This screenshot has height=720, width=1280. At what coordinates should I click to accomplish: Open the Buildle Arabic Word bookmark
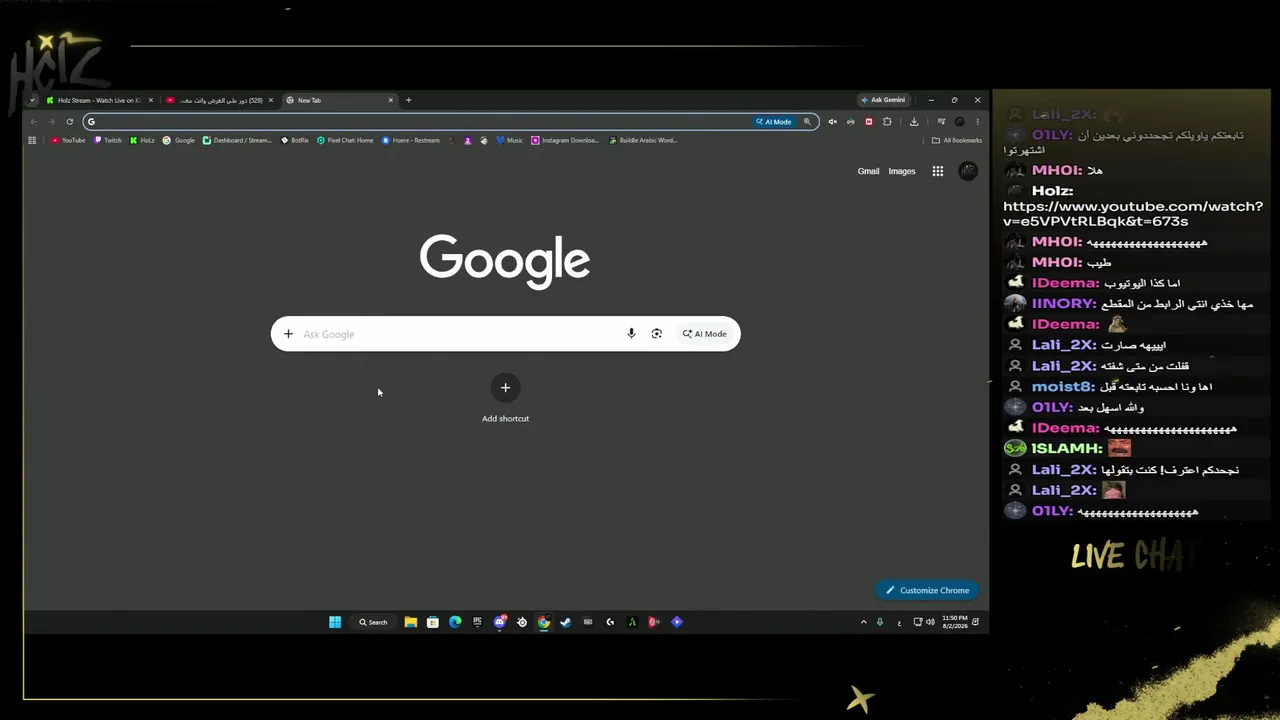[x=643, y=140]
